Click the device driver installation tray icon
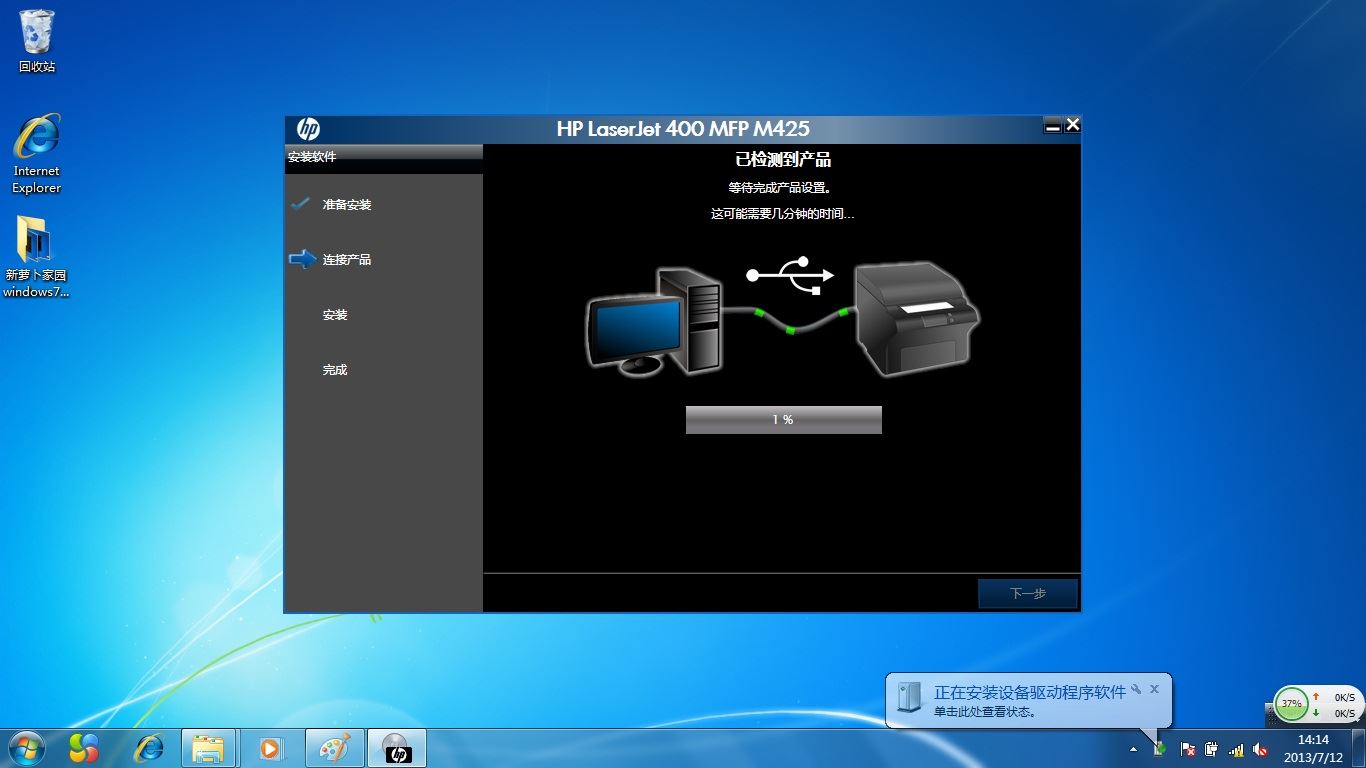The width and height of the screenshot is (1366, 768). point(1160,748)
